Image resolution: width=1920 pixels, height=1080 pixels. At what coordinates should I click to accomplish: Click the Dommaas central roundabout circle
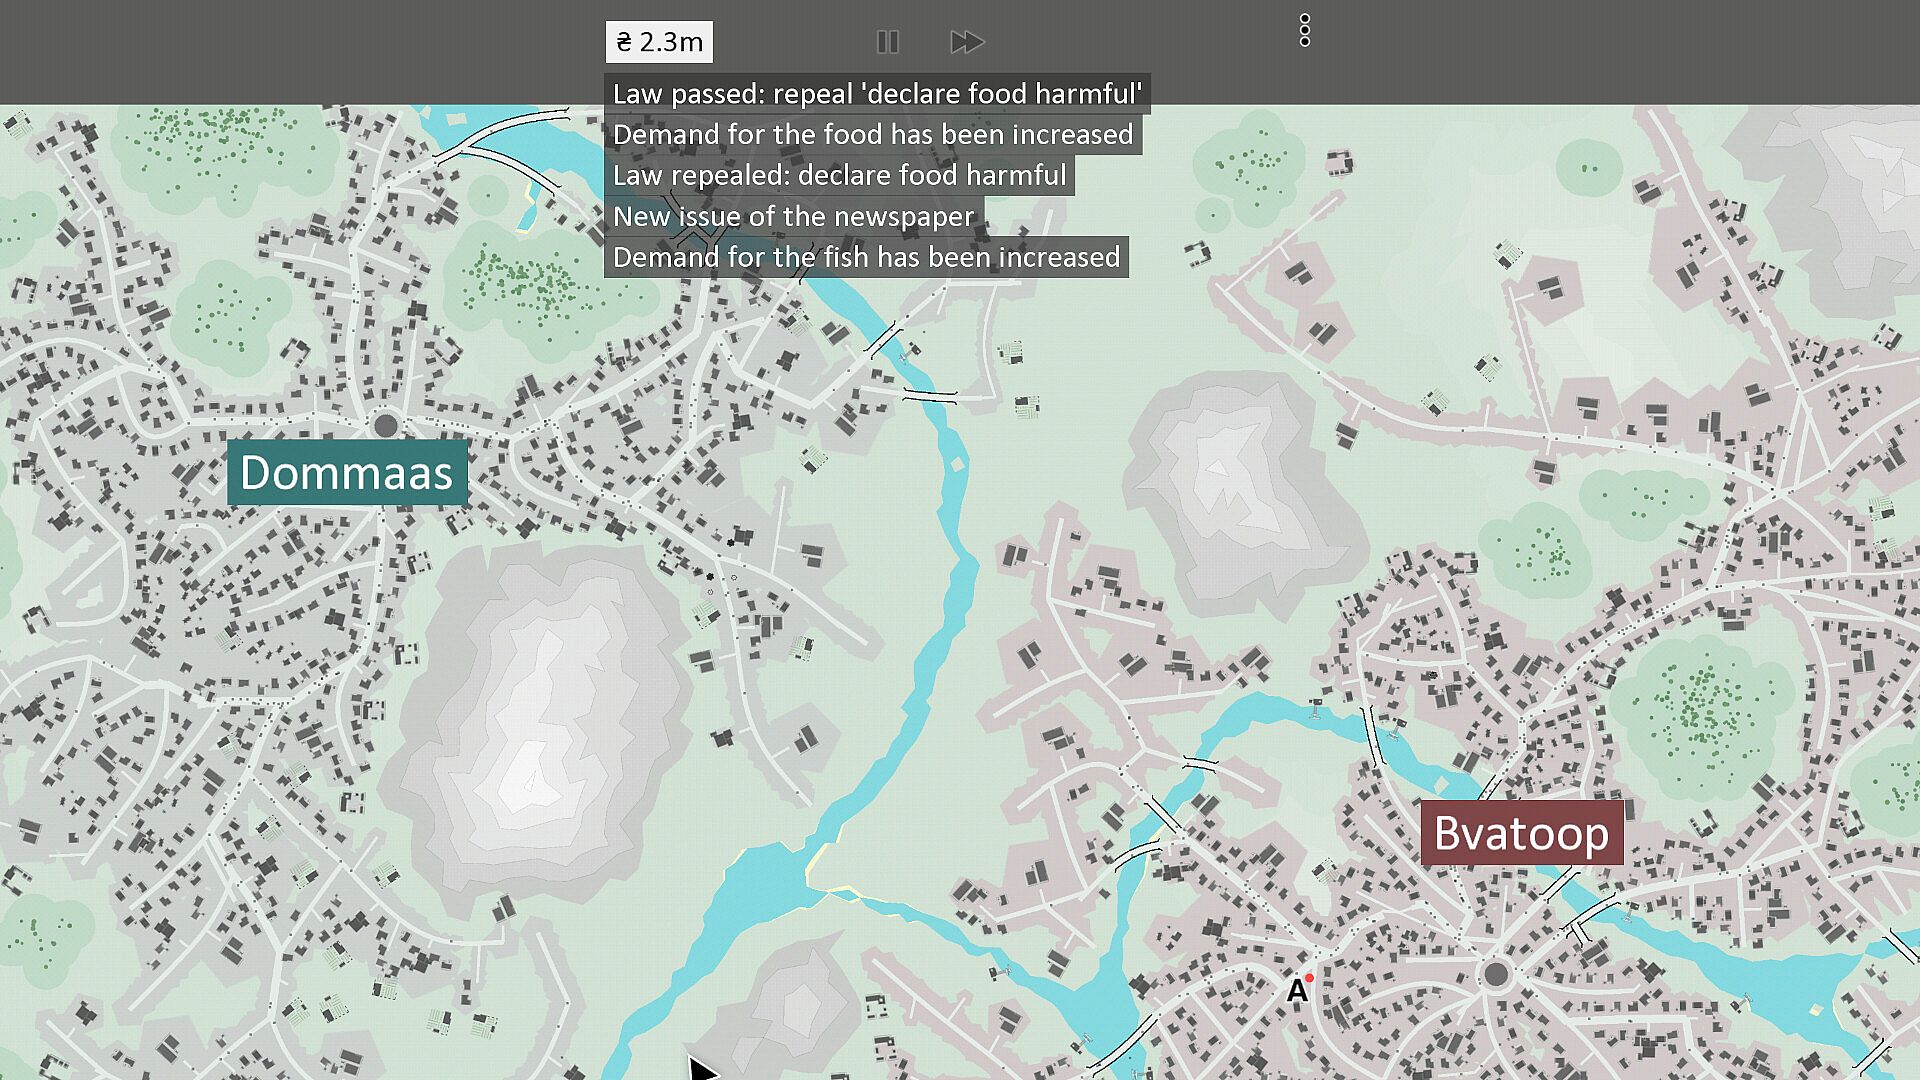coord(385,426)
